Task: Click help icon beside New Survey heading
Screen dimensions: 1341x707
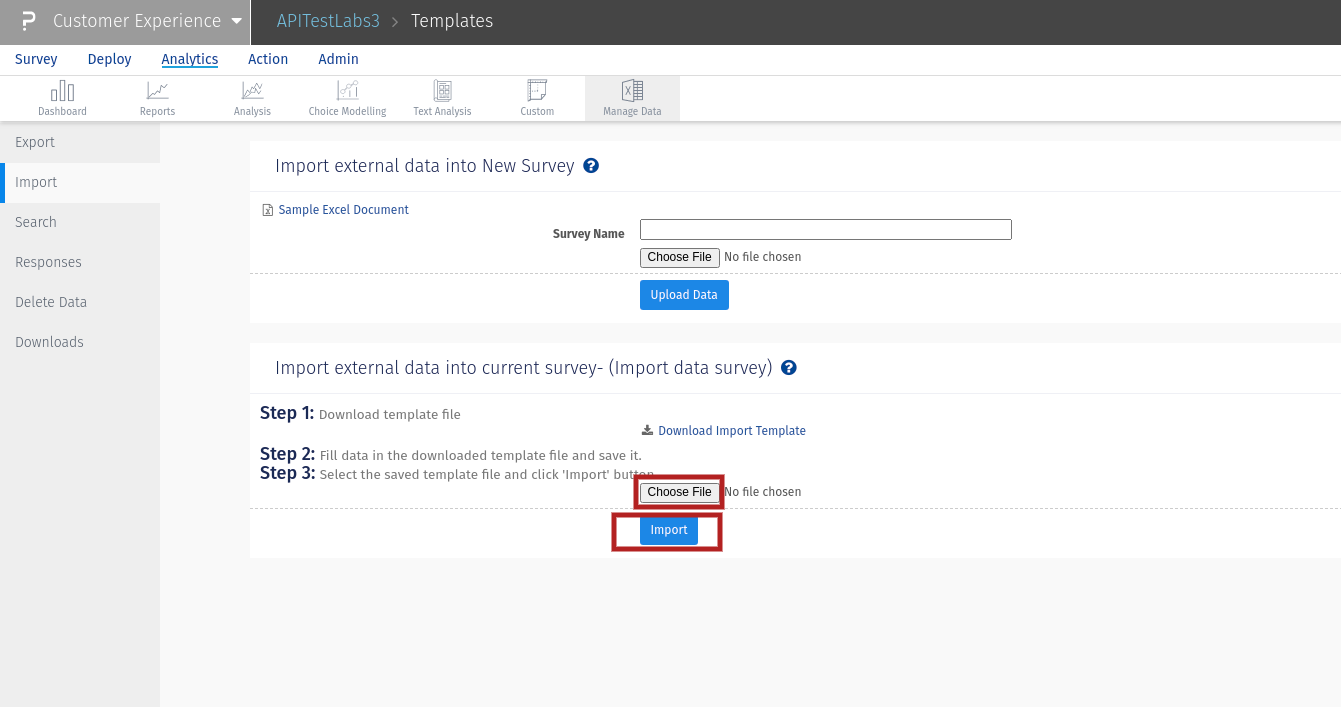Action: [x=591, y=166]
